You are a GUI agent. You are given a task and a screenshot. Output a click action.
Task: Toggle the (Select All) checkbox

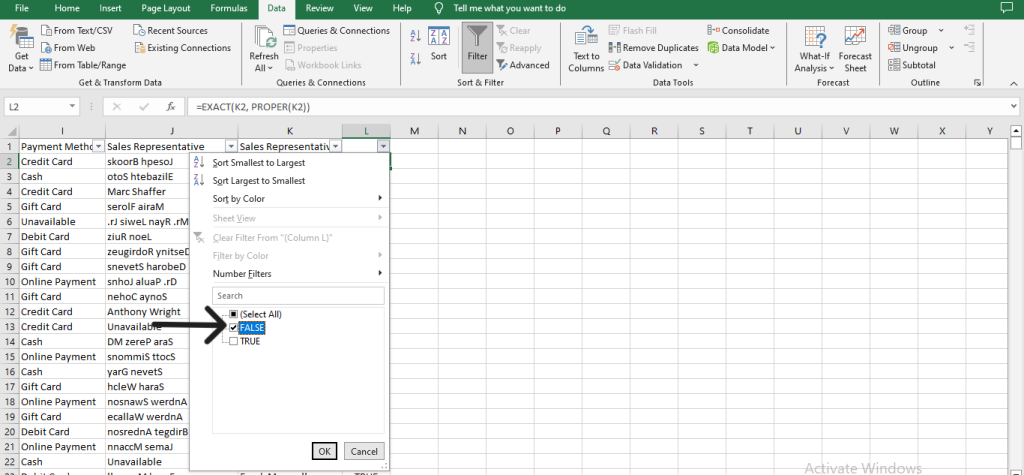(x=234, y=314)
